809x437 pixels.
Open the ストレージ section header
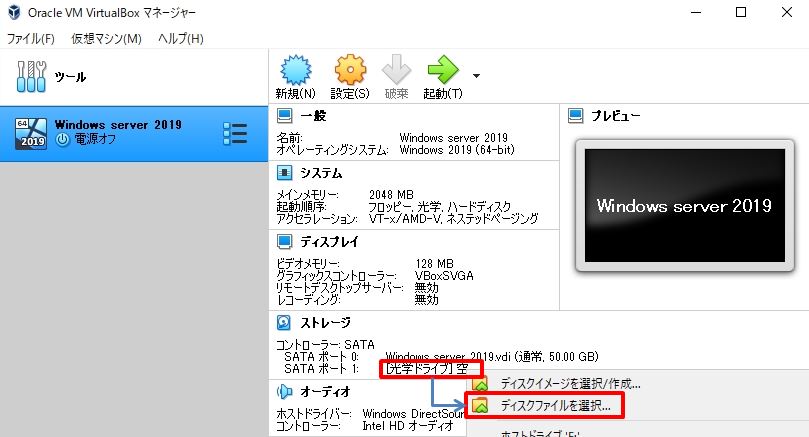(x=326, y=322)
